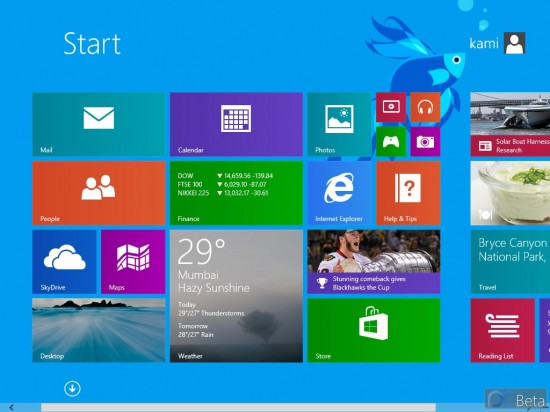The height and width of the screenshot is (412, 550).
Task: Open the Store tile
Action: coord(374,330)
